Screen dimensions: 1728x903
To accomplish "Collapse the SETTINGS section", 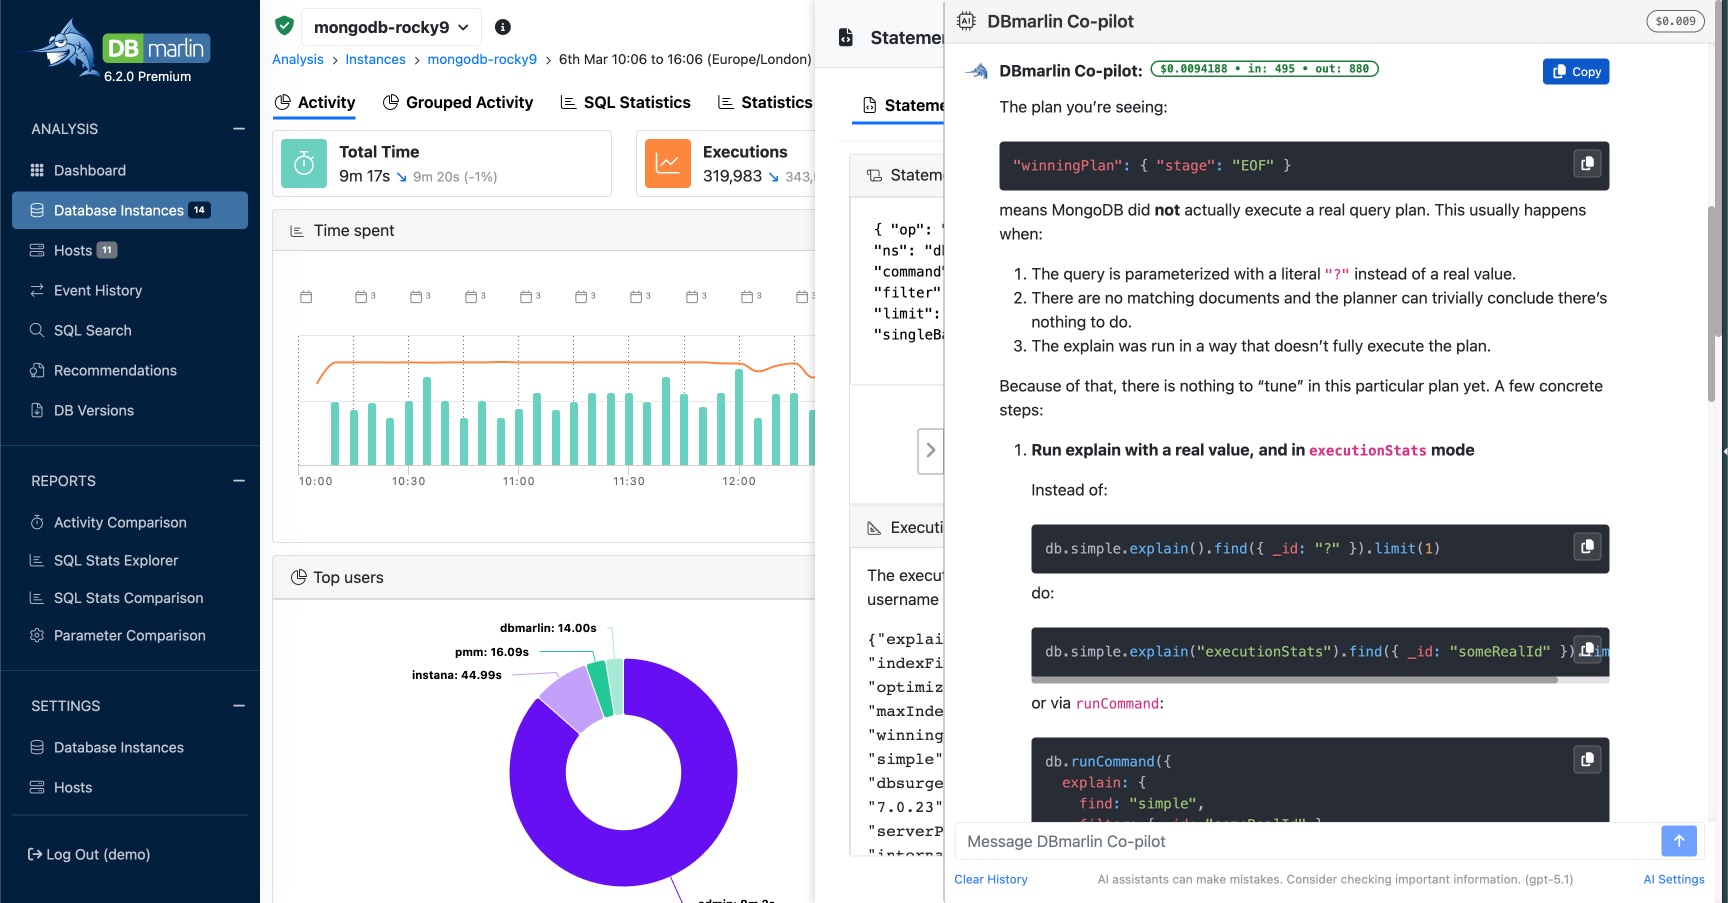I will pyautogui.click(x=239, y=706).
